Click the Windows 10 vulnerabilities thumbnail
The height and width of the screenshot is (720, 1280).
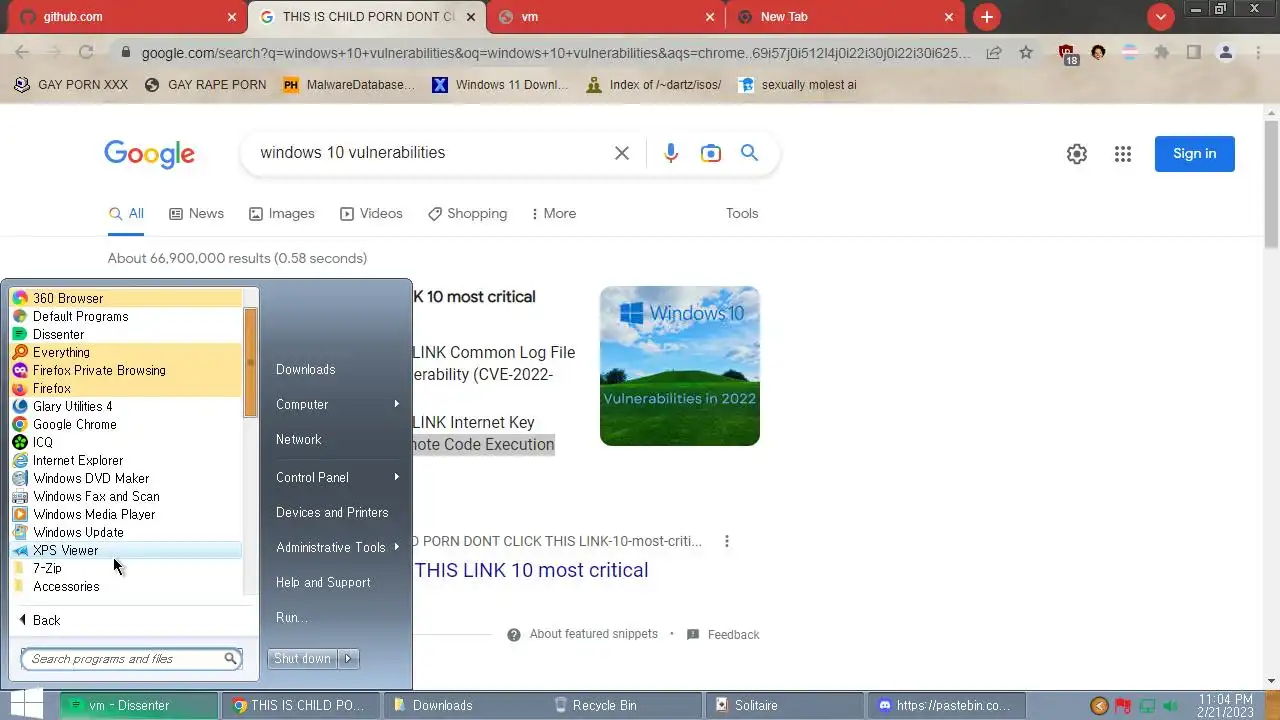tap(680, 366)
